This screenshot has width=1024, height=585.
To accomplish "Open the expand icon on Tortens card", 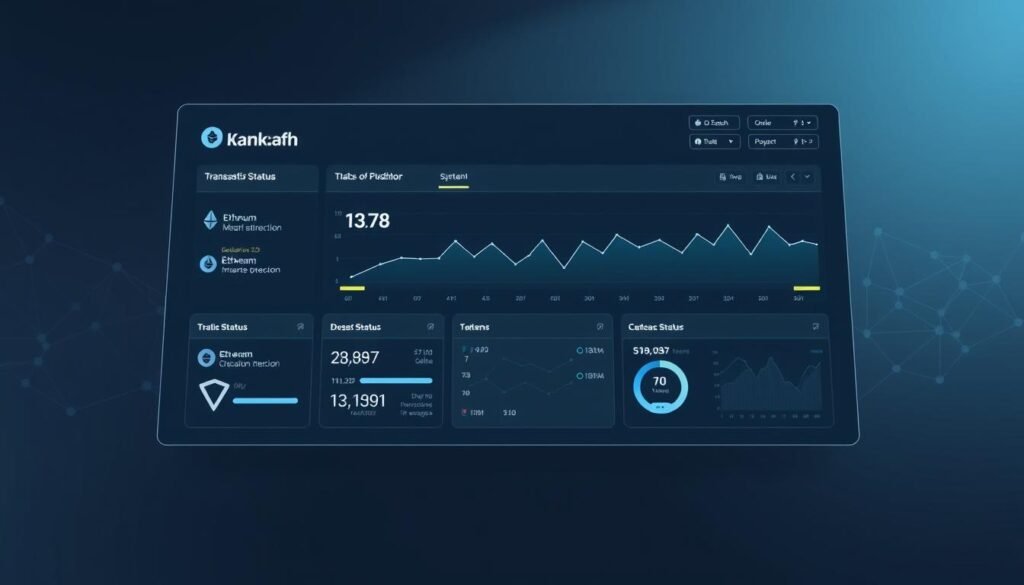I will pyautogui.click(x=600, y=327).
